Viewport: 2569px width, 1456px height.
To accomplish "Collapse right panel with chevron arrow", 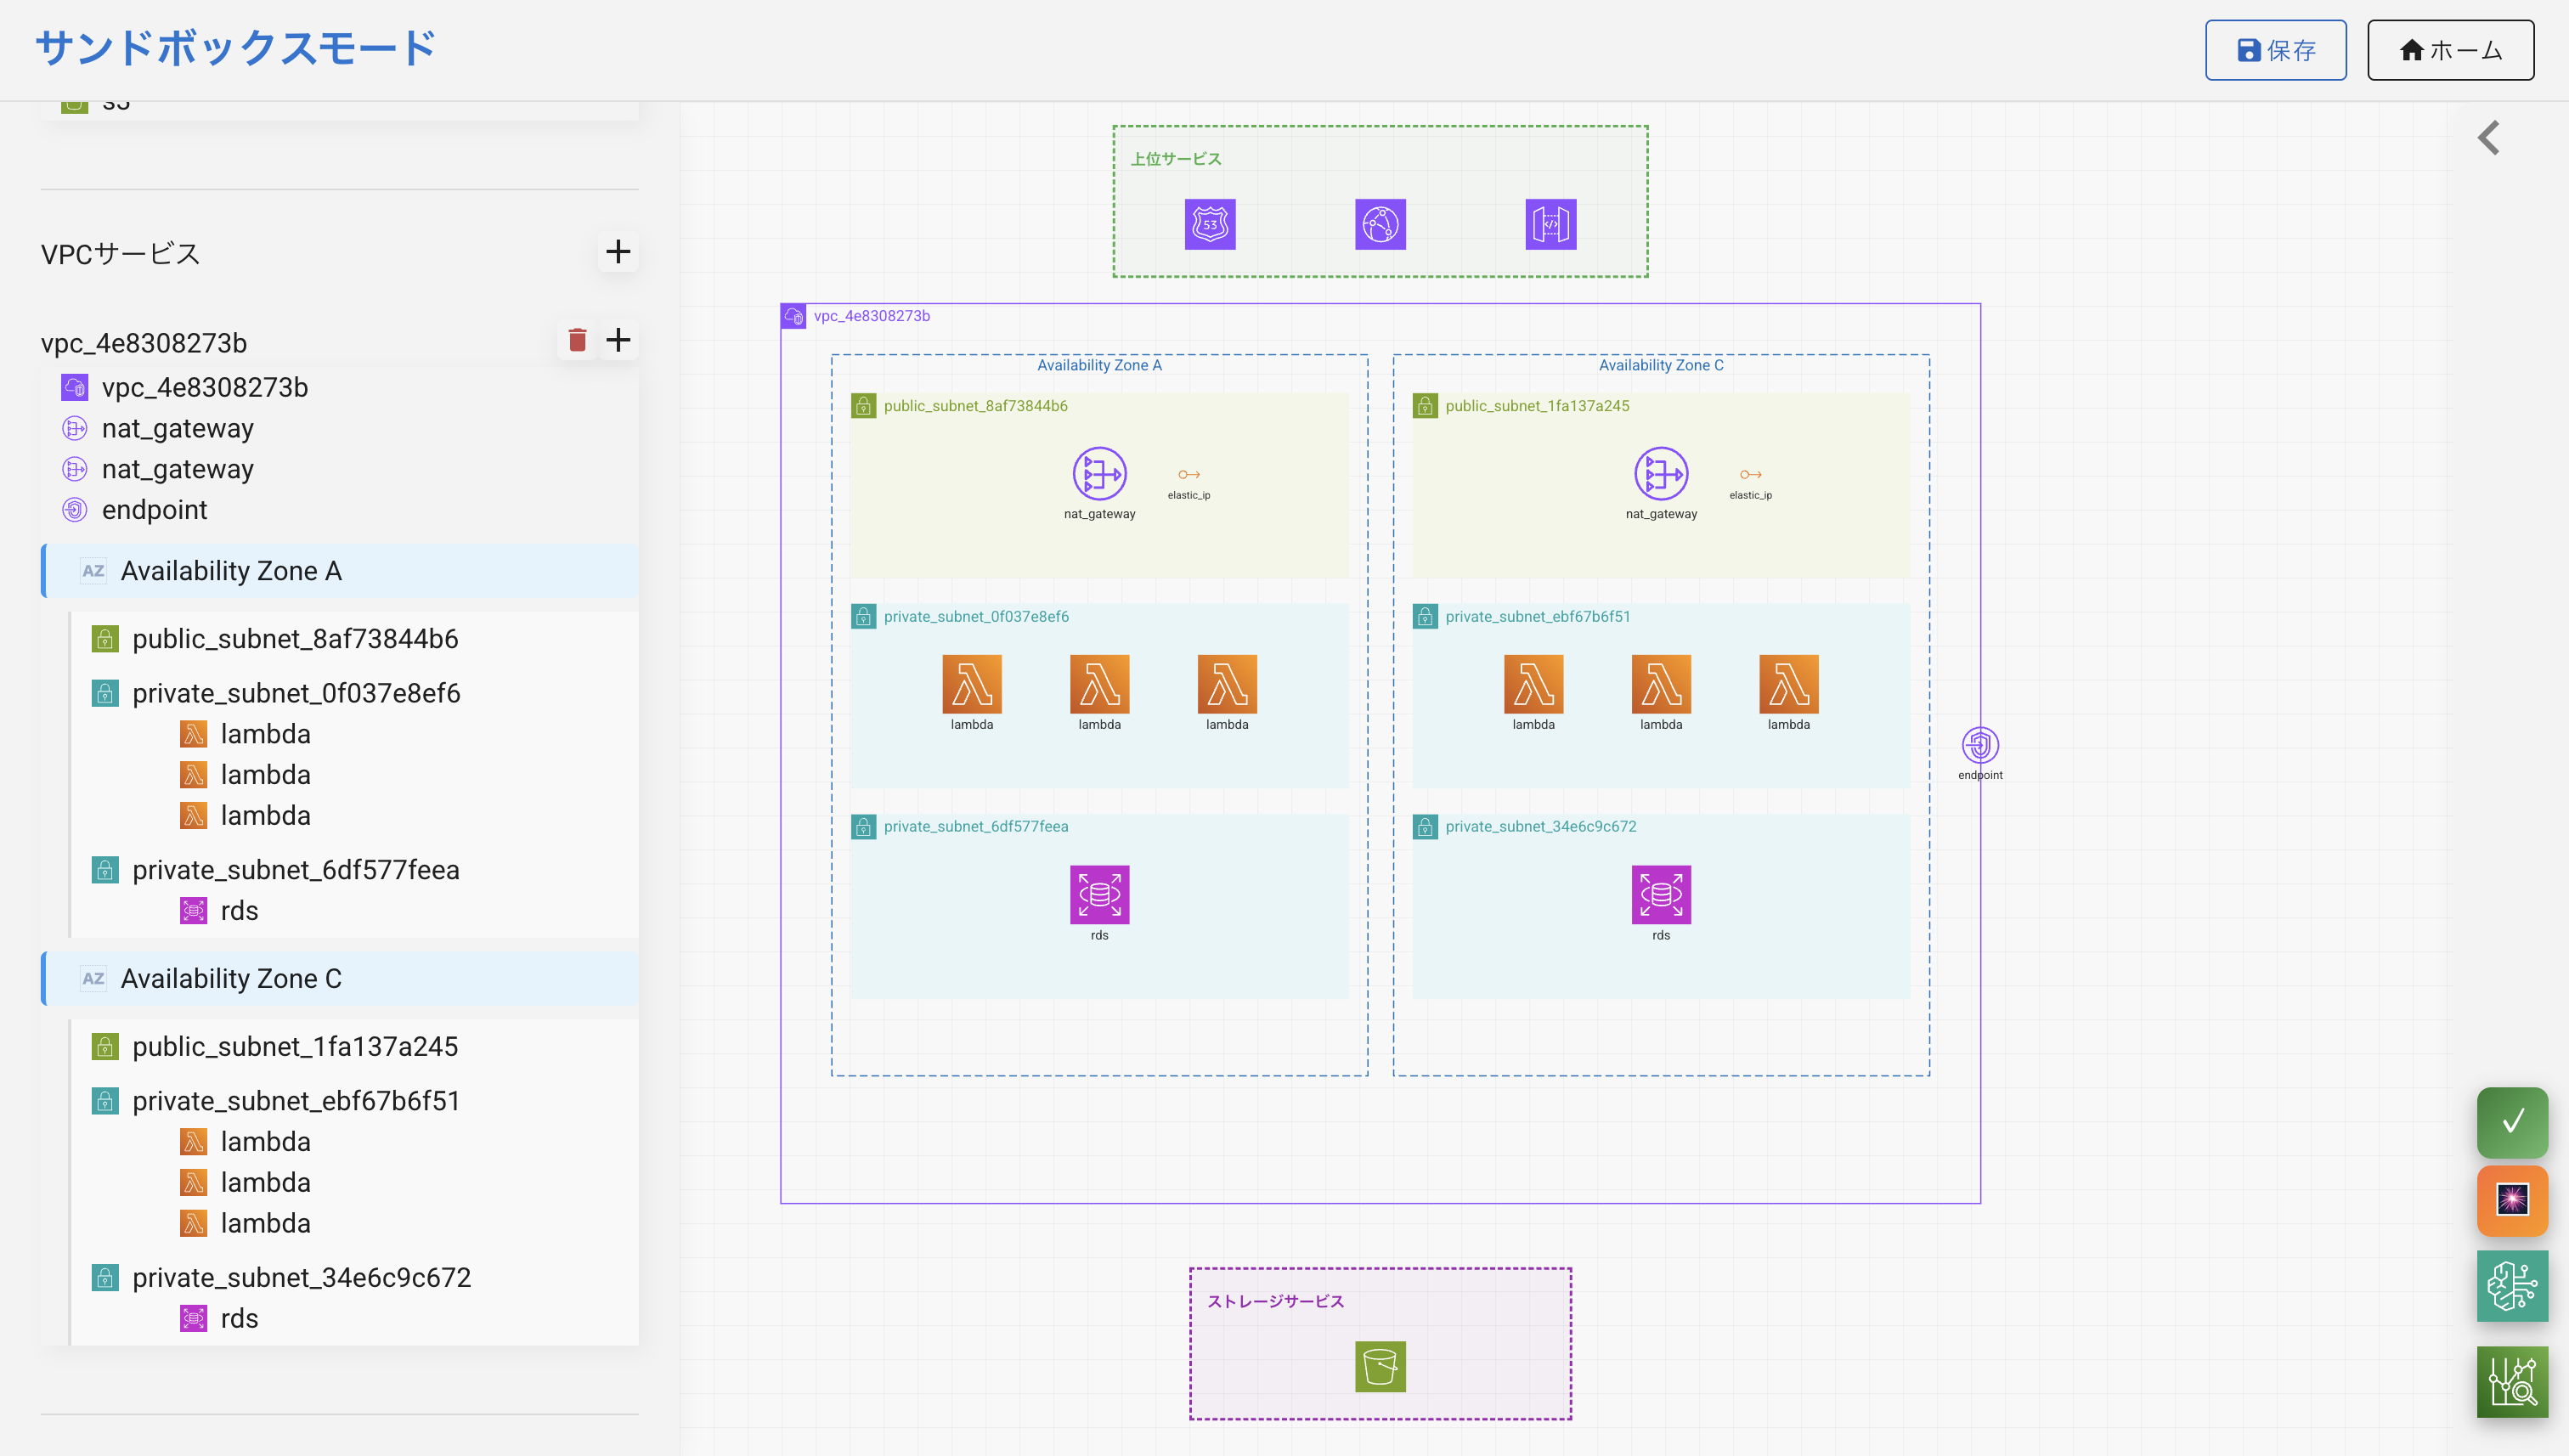I will coord(2489,138).
